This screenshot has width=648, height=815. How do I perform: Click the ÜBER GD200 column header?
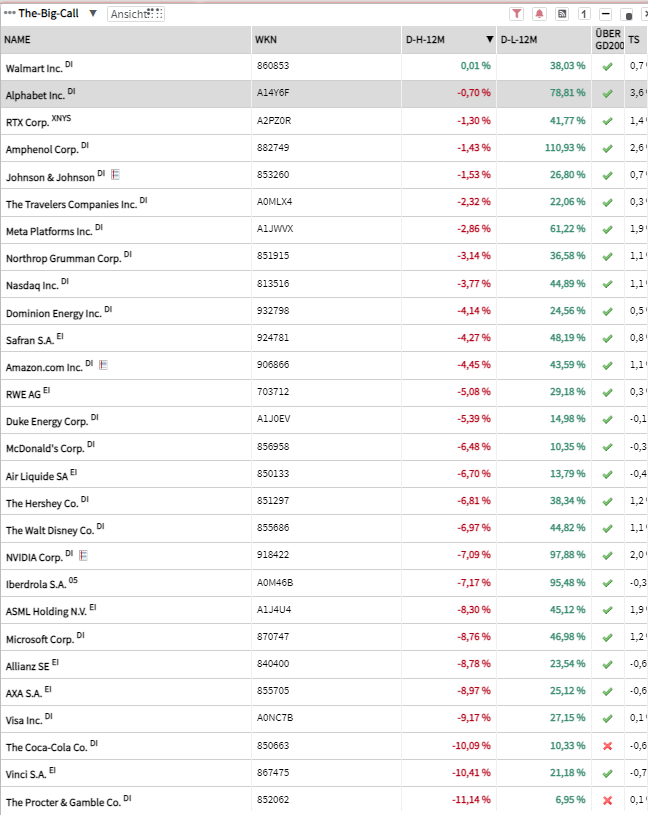click(x=607, y=40)
